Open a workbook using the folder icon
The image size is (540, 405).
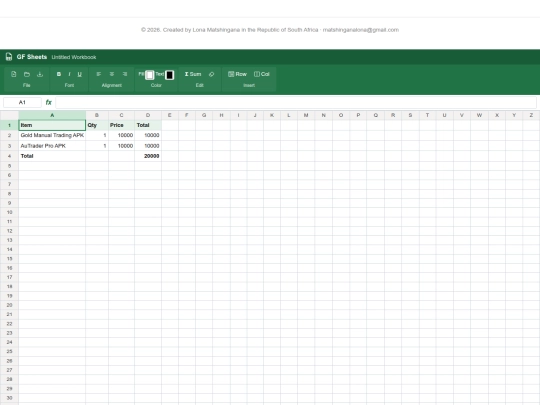[x=27, y=74]
